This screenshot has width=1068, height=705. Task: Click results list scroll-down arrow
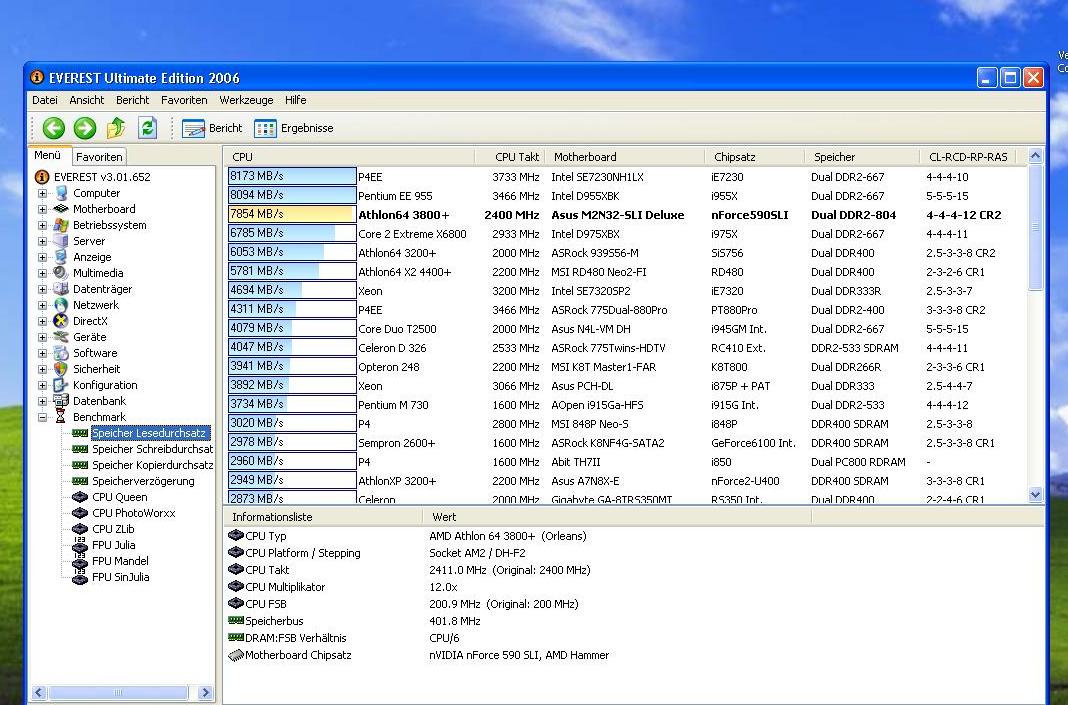[1035, 495]
